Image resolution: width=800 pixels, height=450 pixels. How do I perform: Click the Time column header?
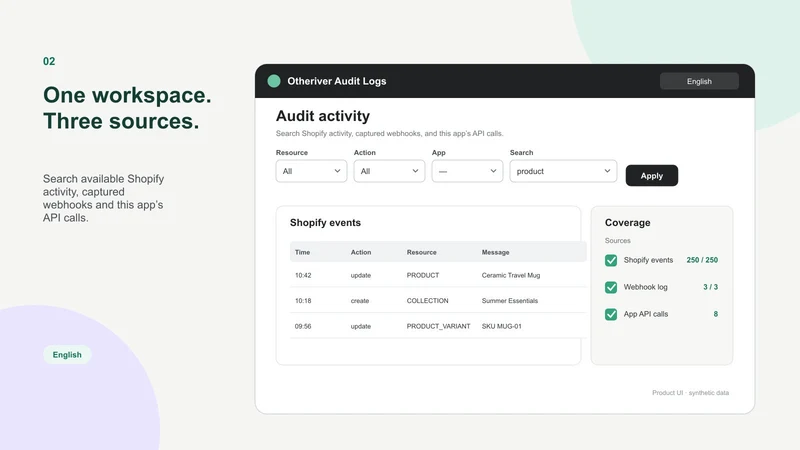pos(303,252)
